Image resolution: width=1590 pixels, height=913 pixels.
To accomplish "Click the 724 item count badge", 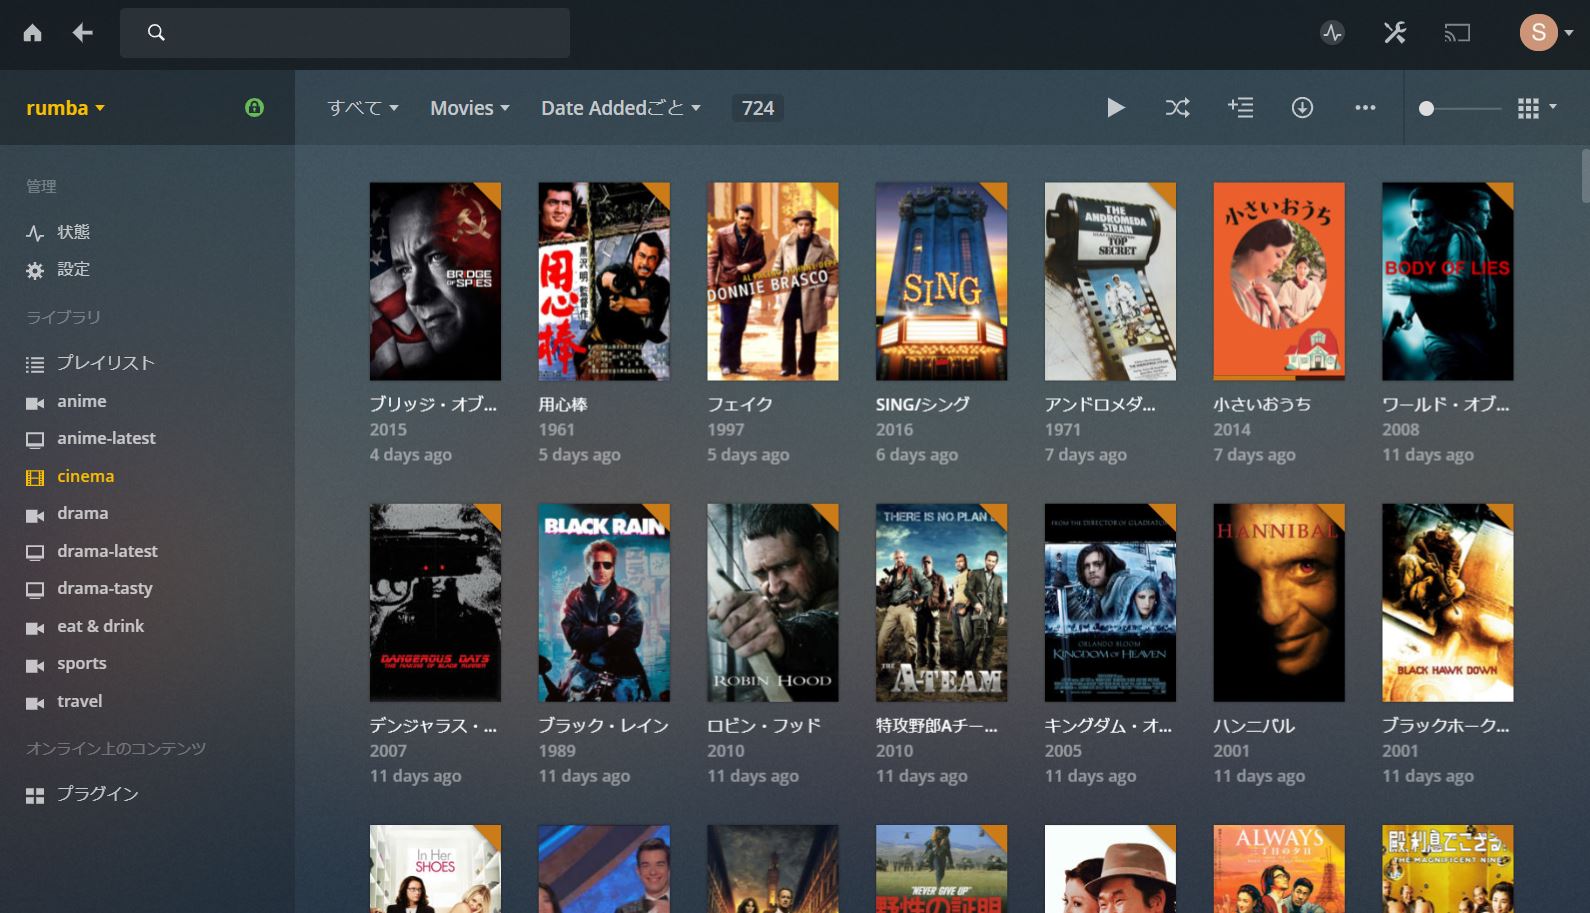I will [x=758, y=108].
